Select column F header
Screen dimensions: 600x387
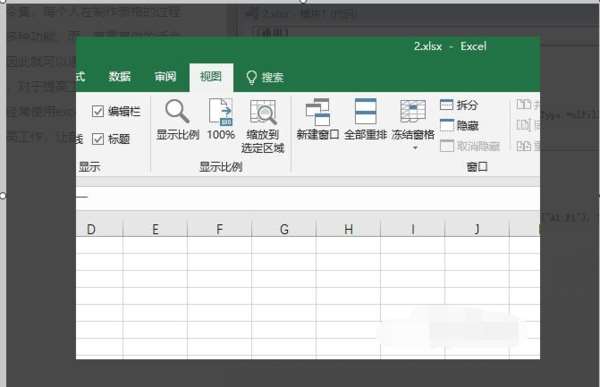click(220, 229)
